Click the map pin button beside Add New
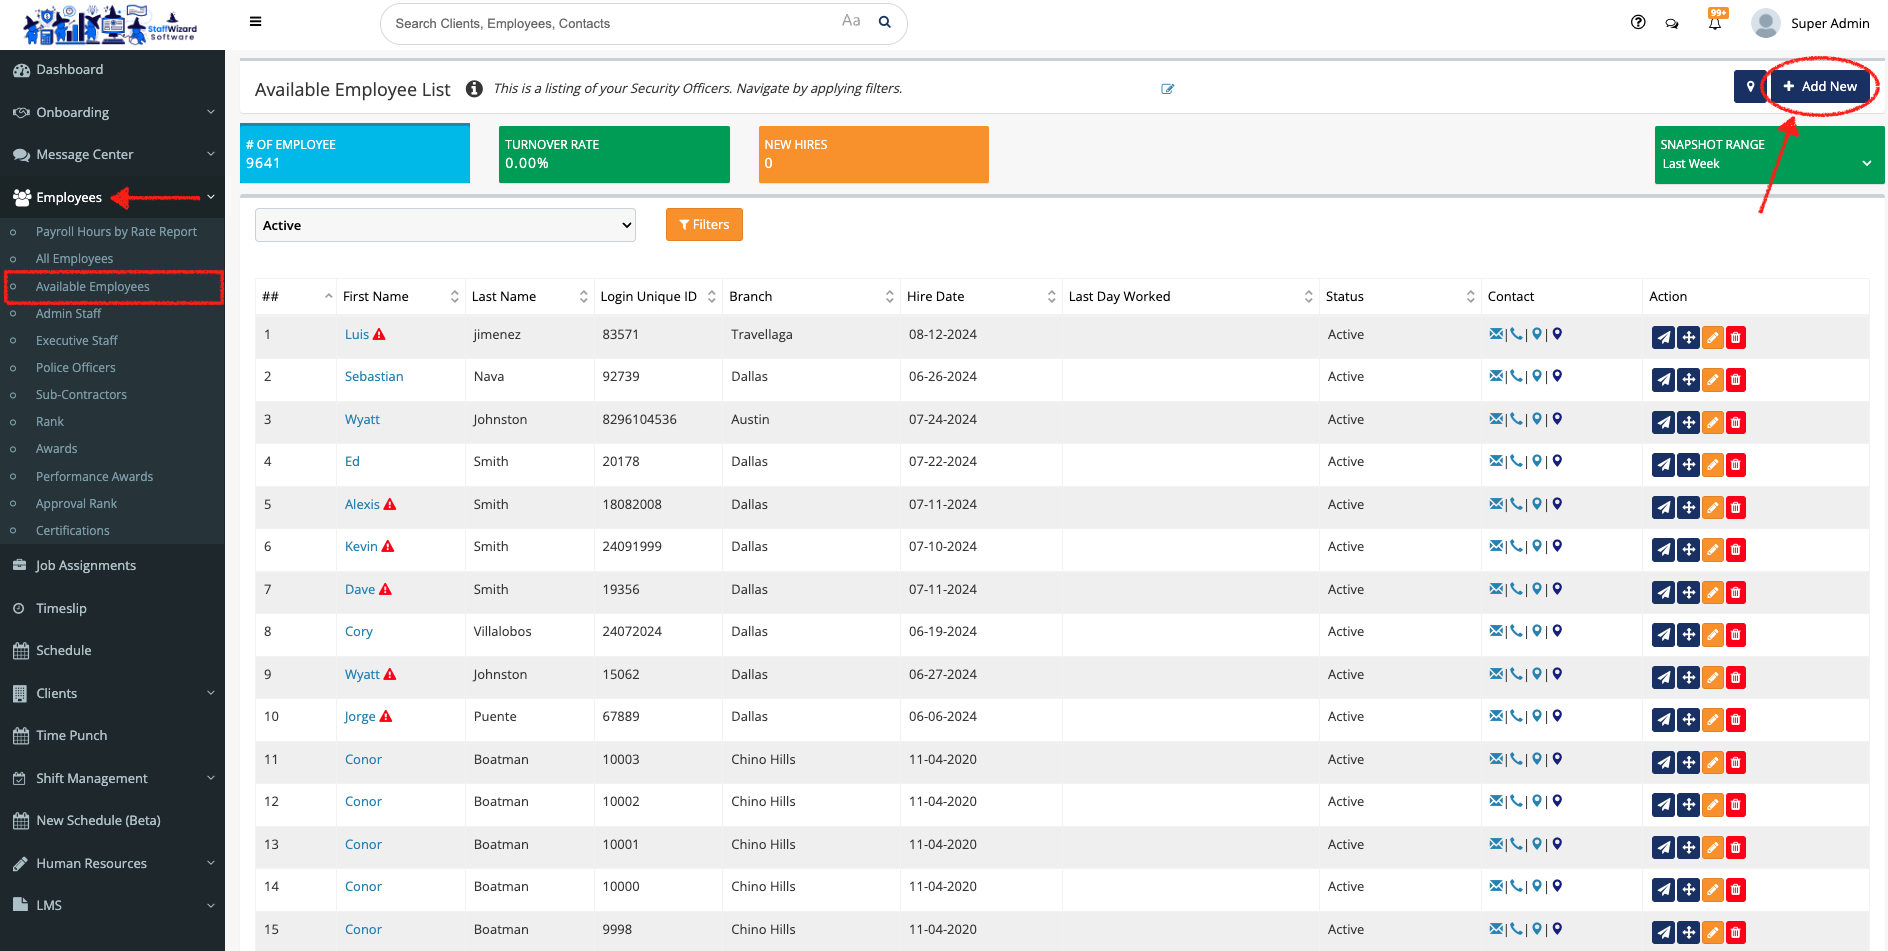This screenshot has height=951, width=1888. [1750, 87]
